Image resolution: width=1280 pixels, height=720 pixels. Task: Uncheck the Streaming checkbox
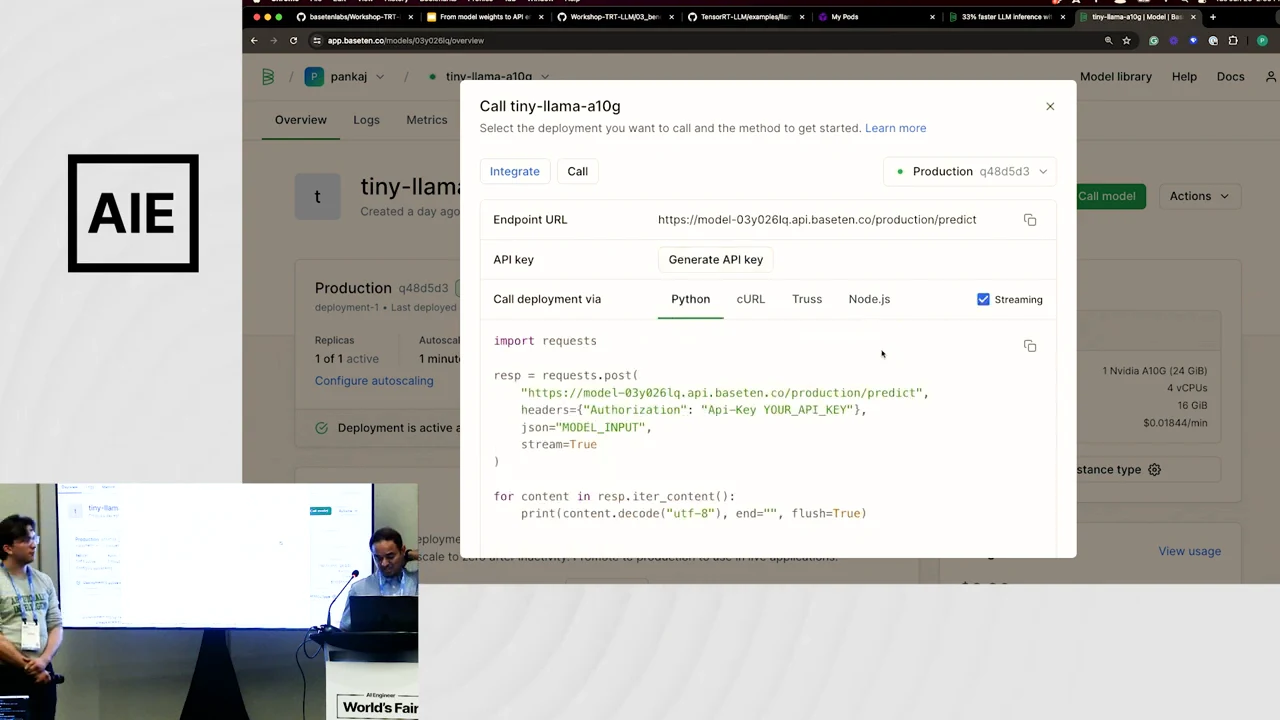pos(983,299)
